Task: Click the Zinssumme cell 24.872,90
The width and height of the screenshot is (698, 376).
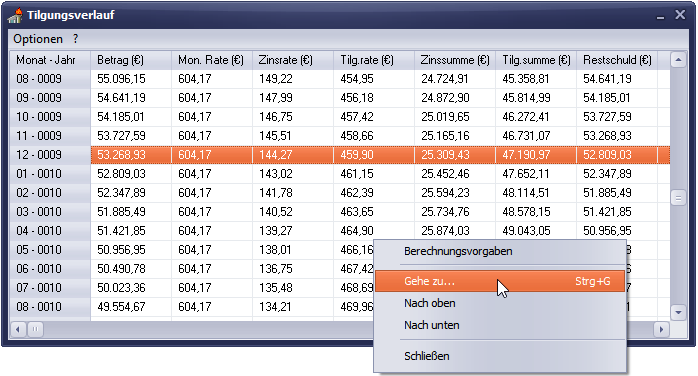Action: [455, 98]
